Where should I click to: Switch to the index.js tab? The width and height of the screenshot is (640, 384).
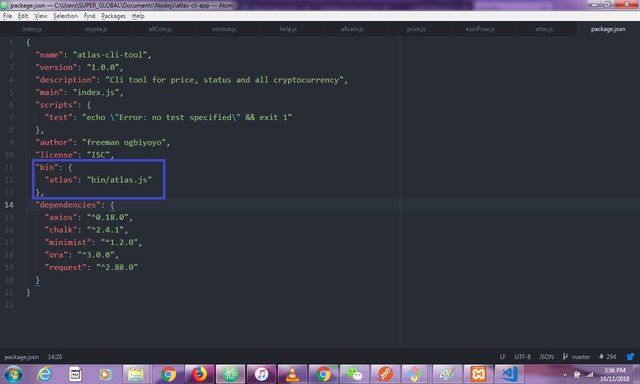point(32,29)
